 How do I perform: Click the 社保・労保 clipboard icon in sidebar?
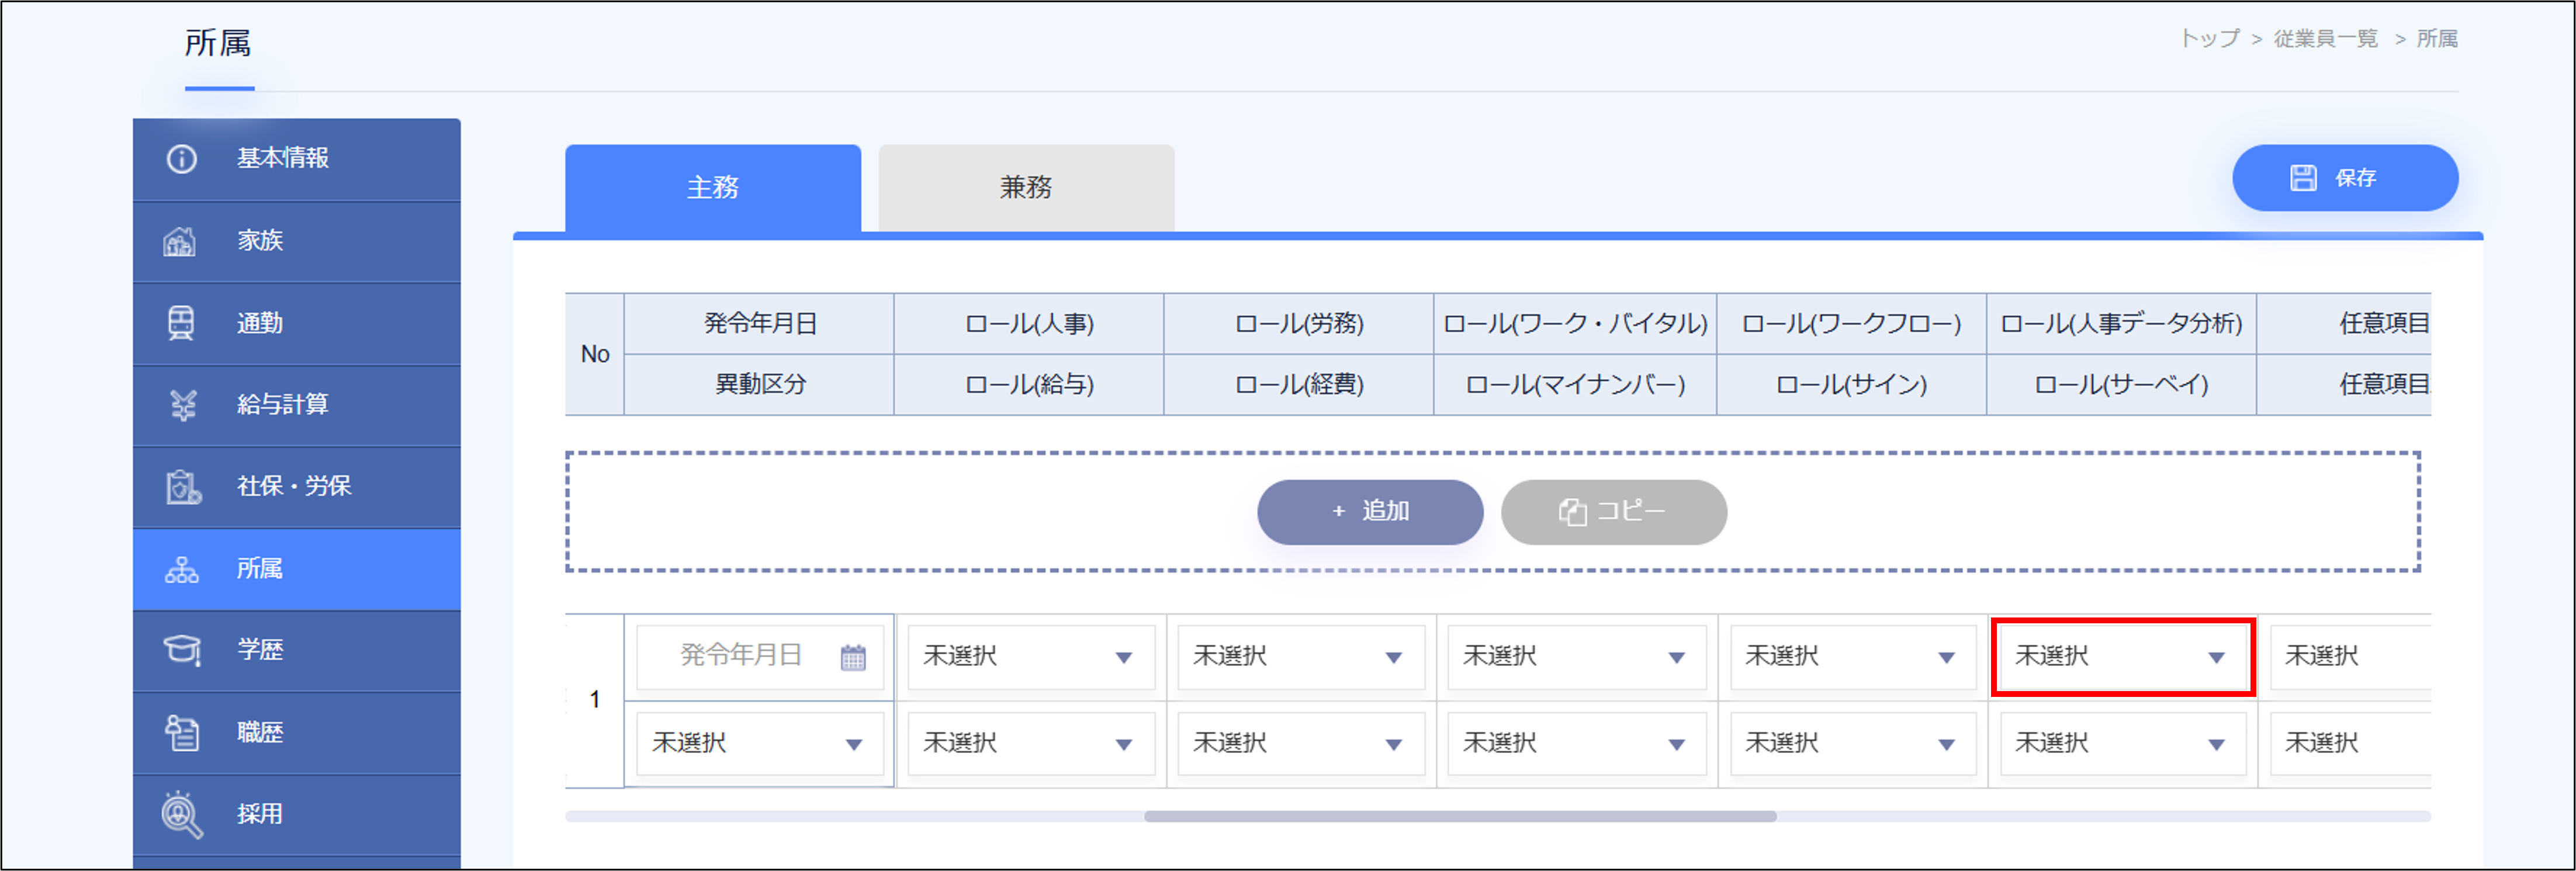(183, 487)
